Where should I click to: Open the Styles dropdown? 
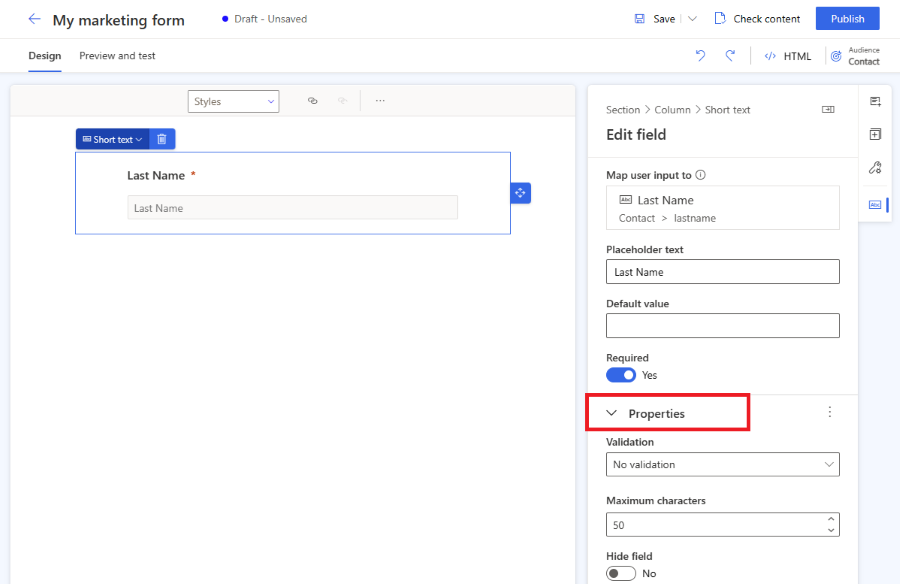coord(233,101)
